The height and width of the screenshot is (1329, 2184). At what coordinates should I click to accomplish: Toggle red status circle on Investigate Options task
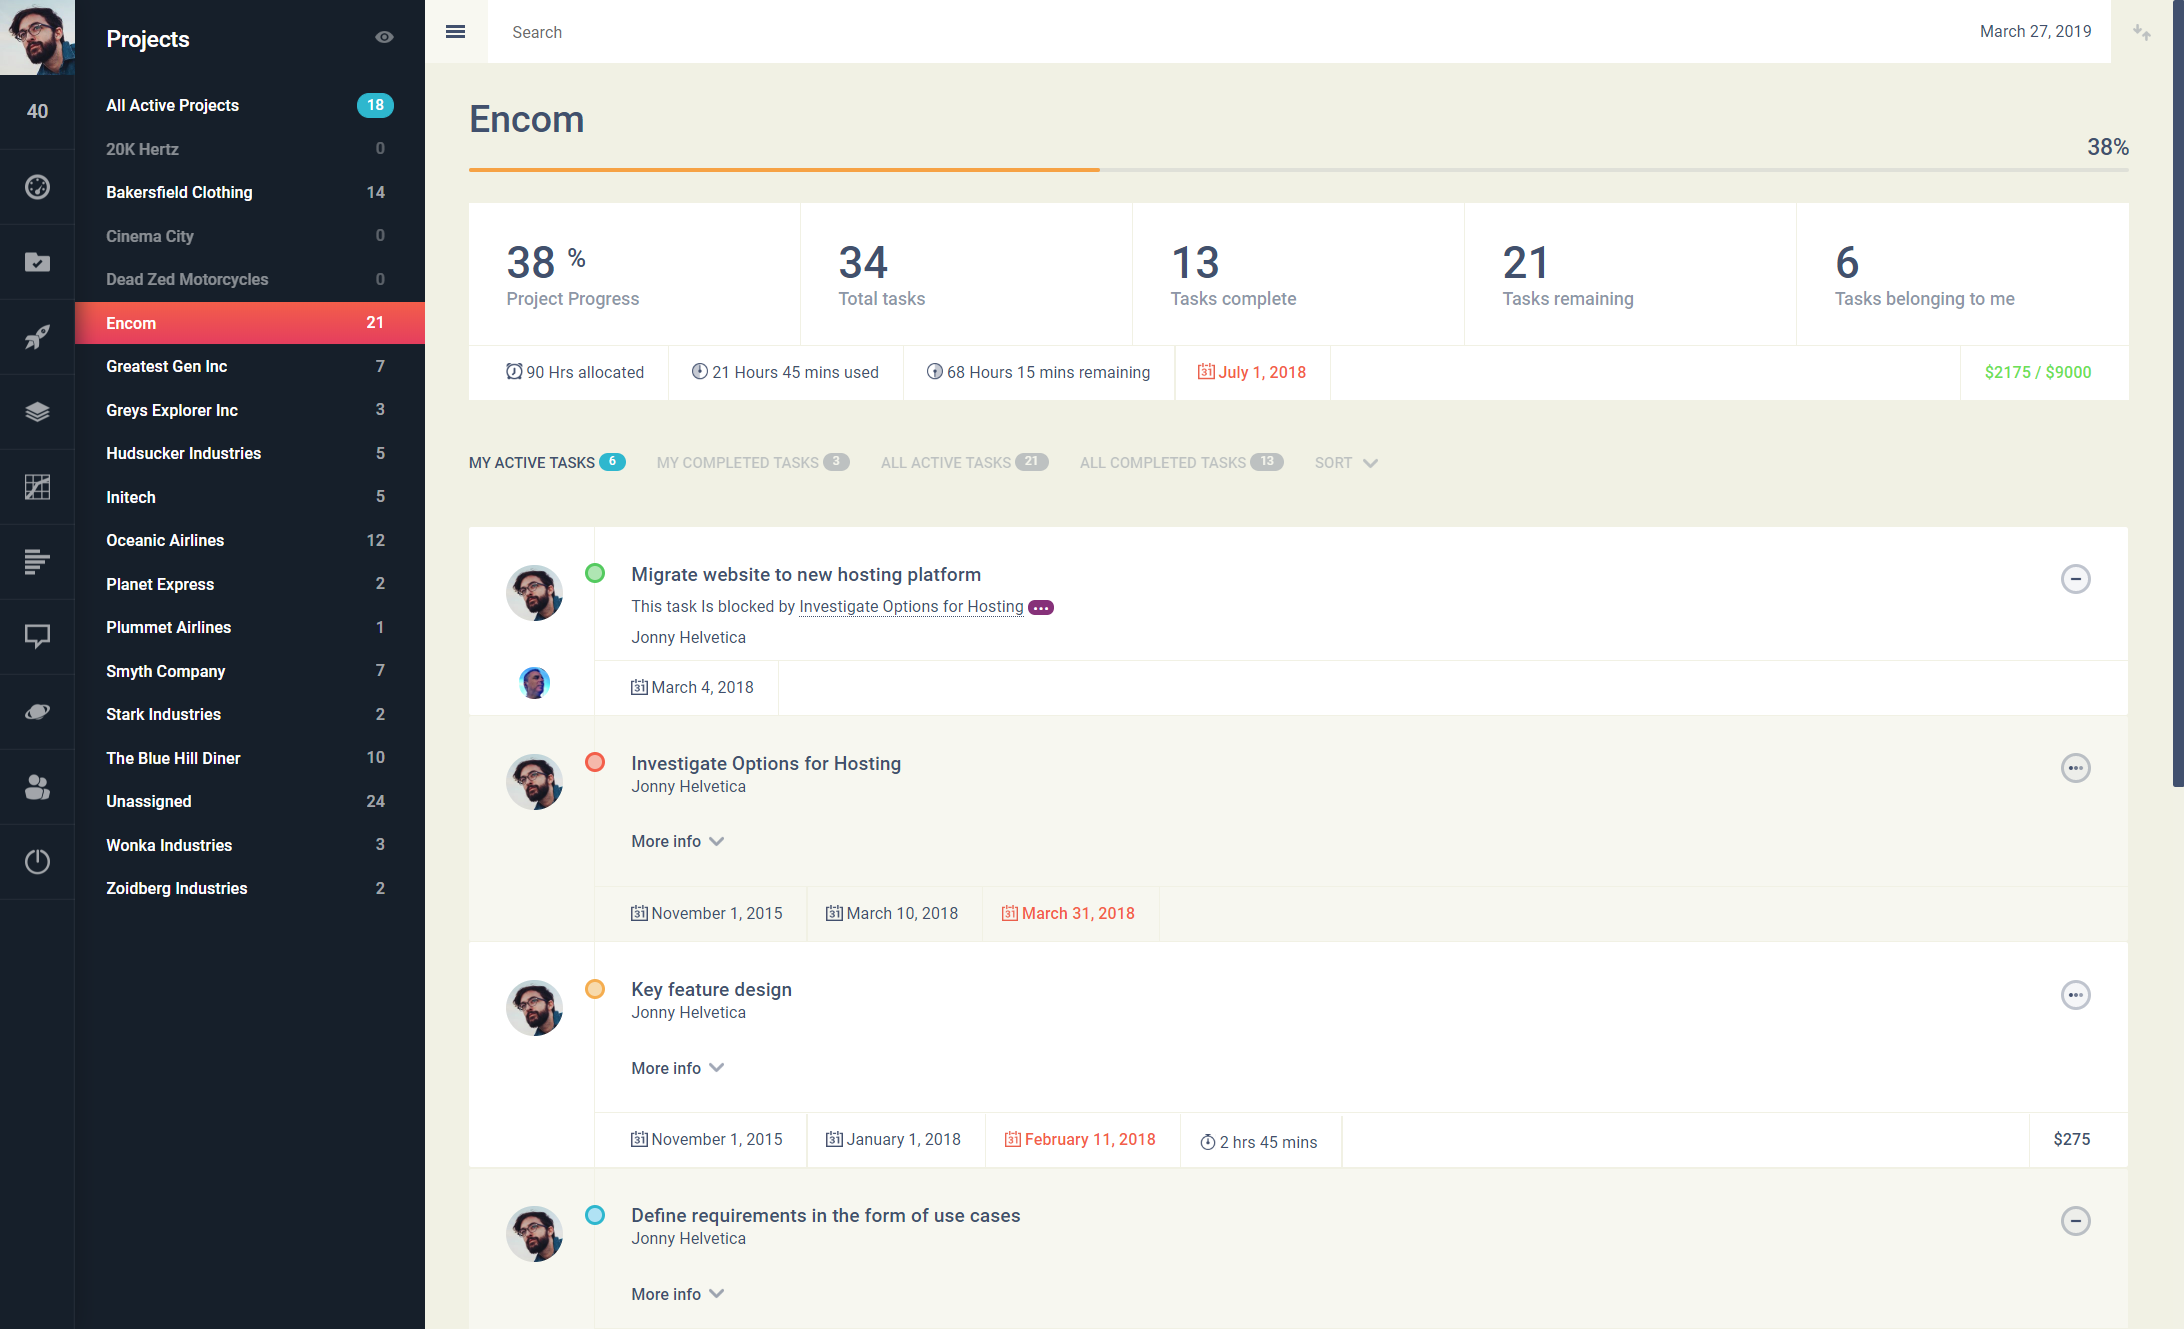(595, 762)
